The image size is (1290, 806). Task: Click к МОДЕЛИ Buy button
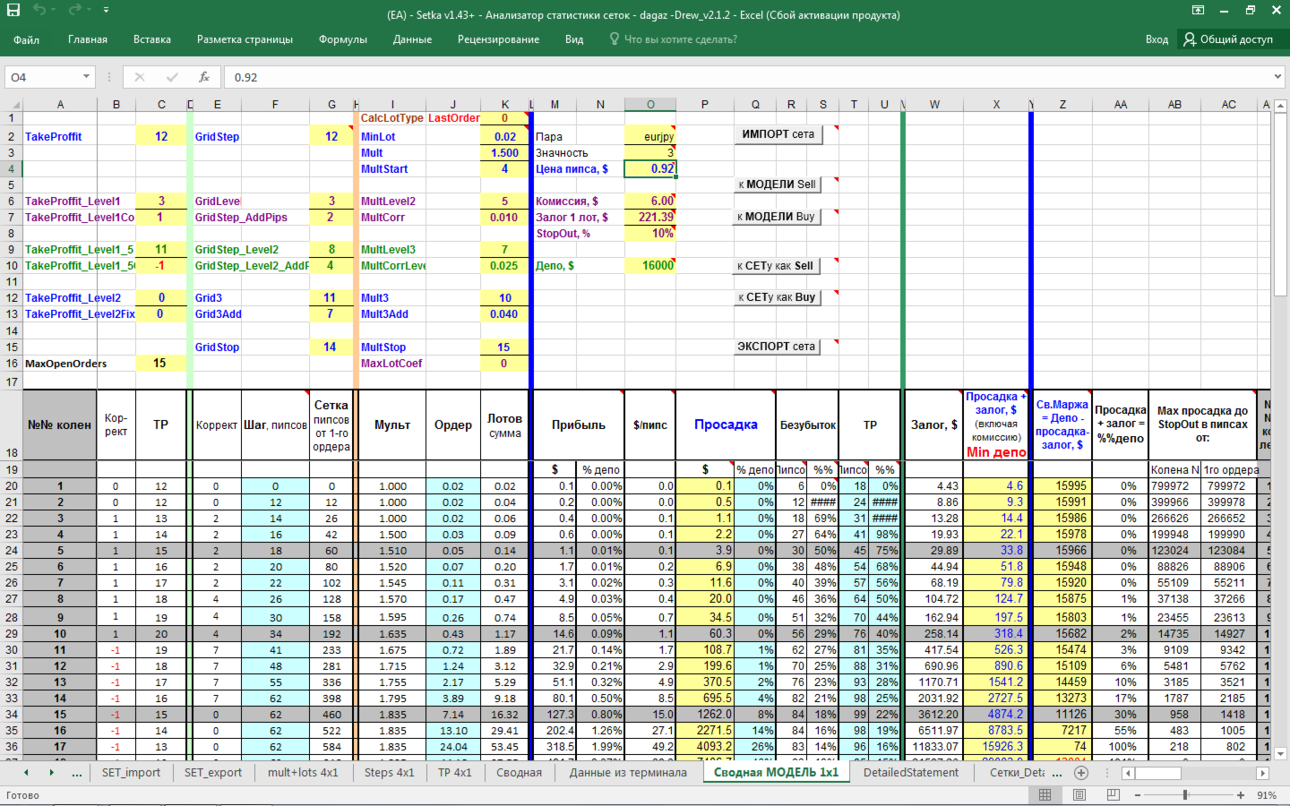pos(778,216)
